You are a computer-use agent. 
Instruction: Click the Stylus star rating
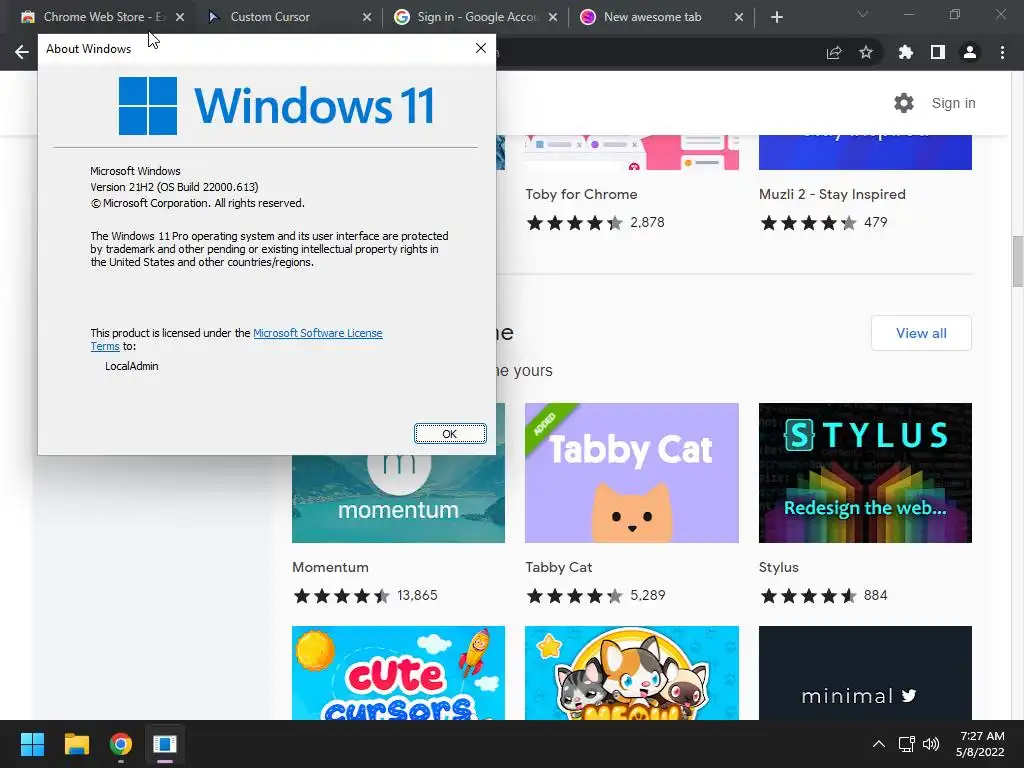pos(808,596)
